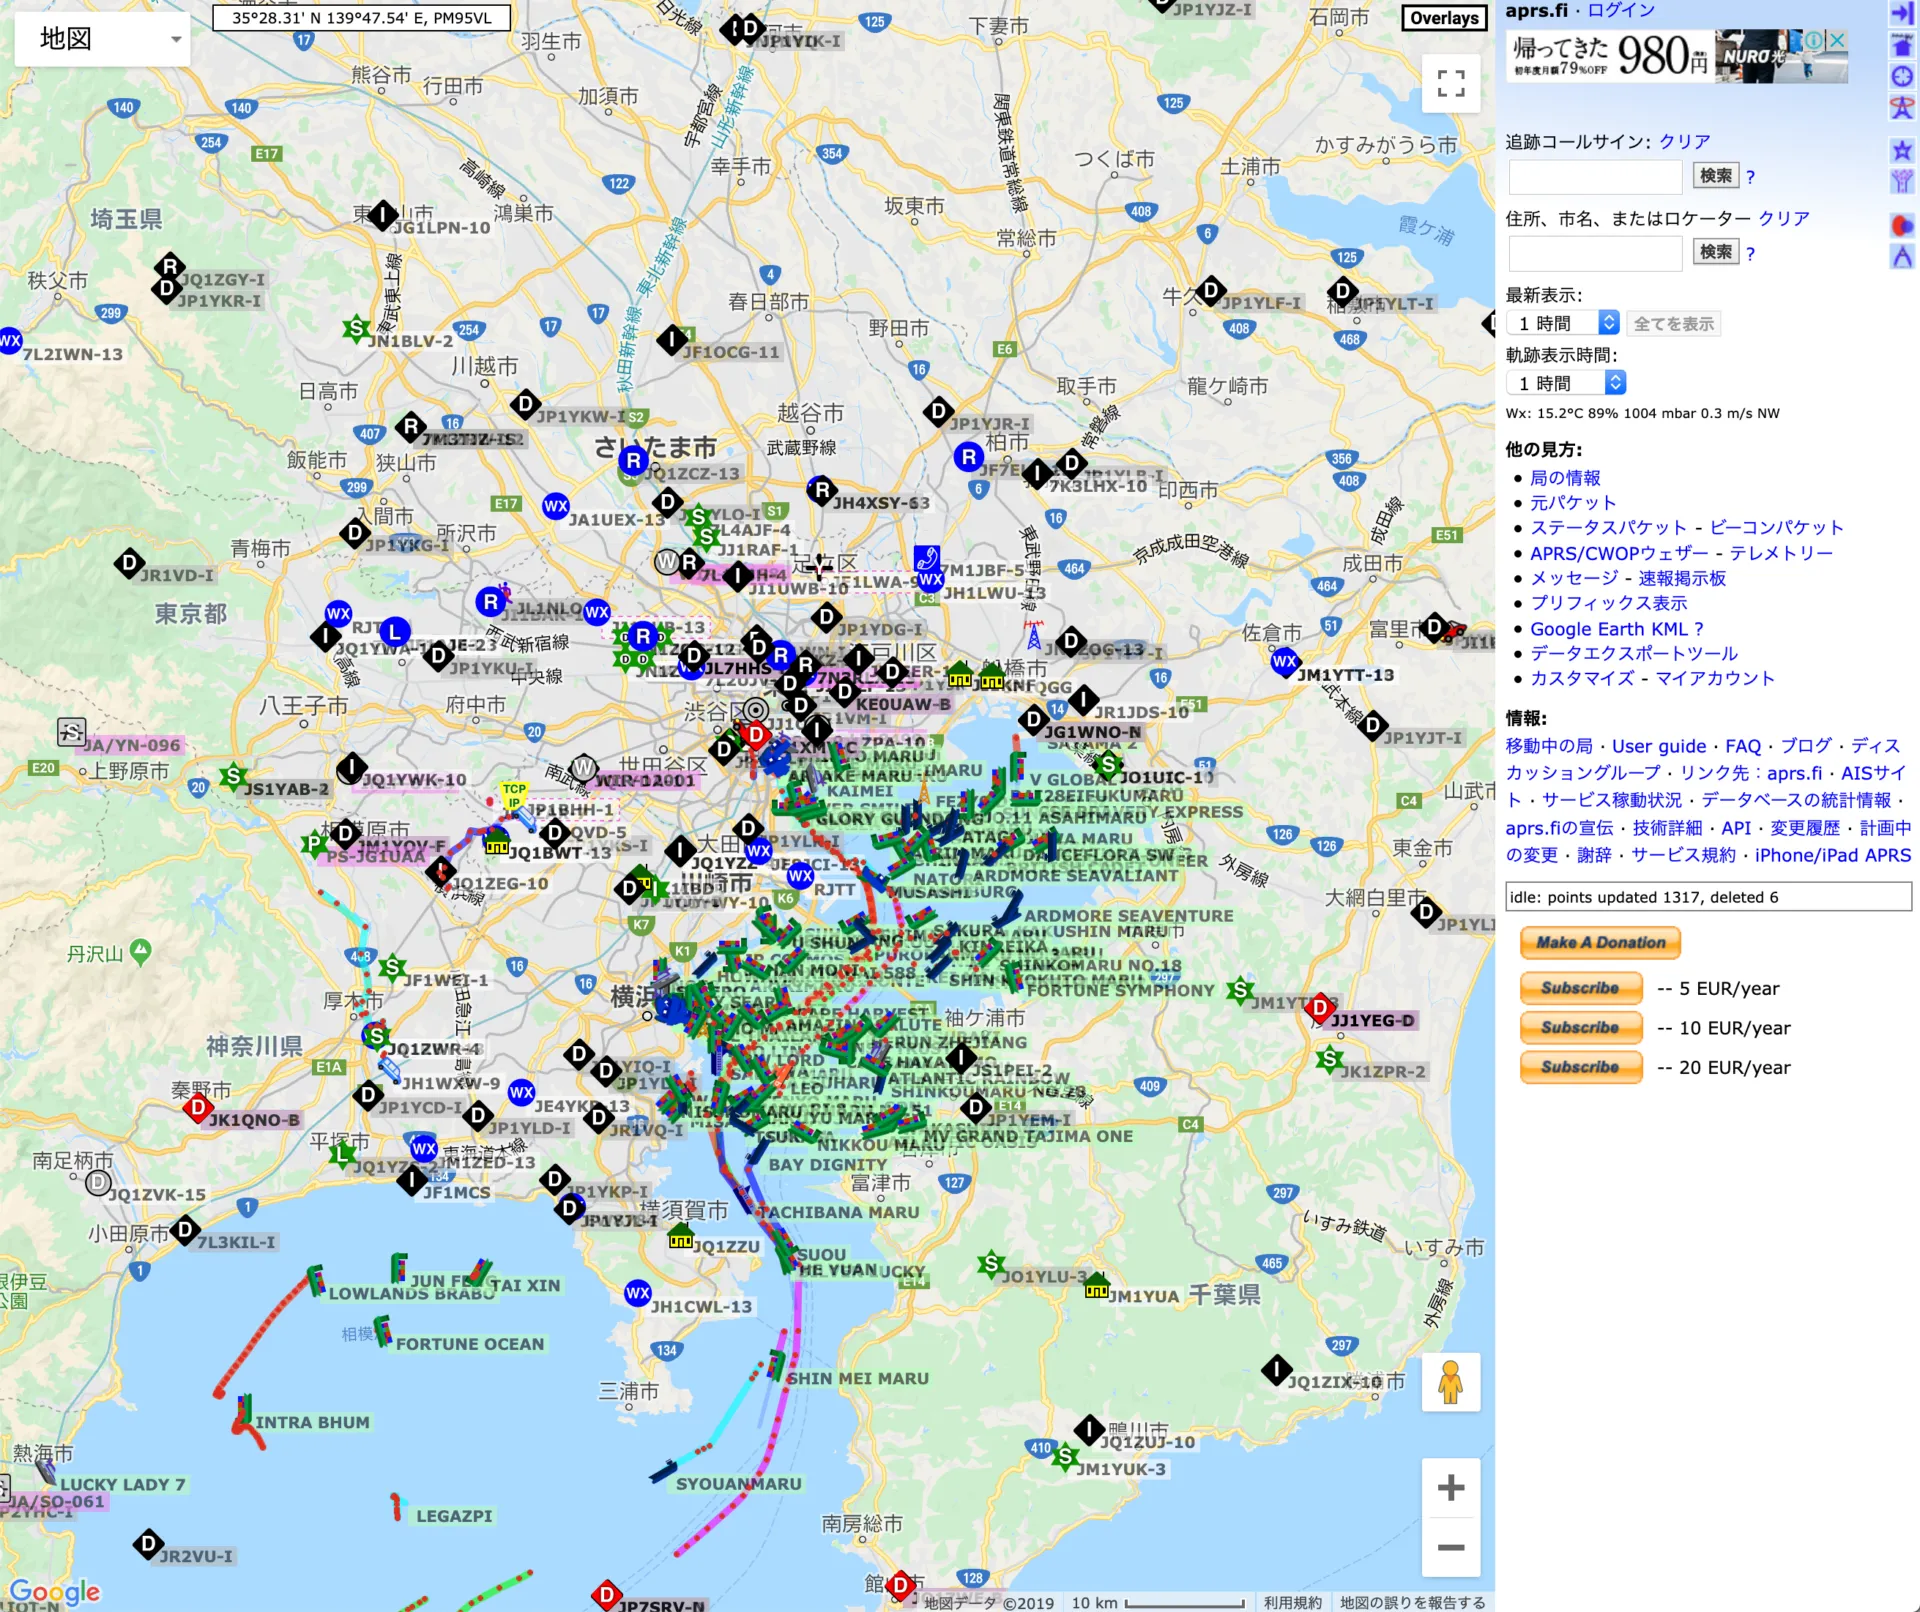Open 最新表示 1 時間 dropdown
This screenshot has height=1612, width=1920.
1562,323
